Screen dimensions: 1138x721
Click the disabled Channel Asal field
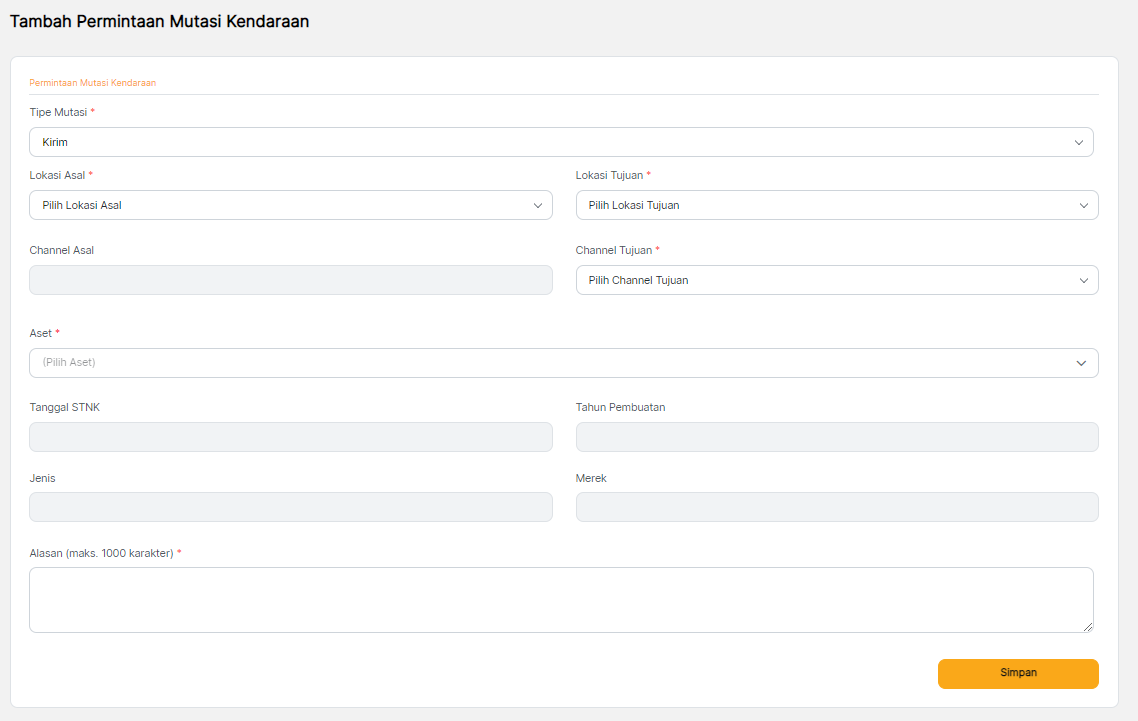click(x=290, y=281)
